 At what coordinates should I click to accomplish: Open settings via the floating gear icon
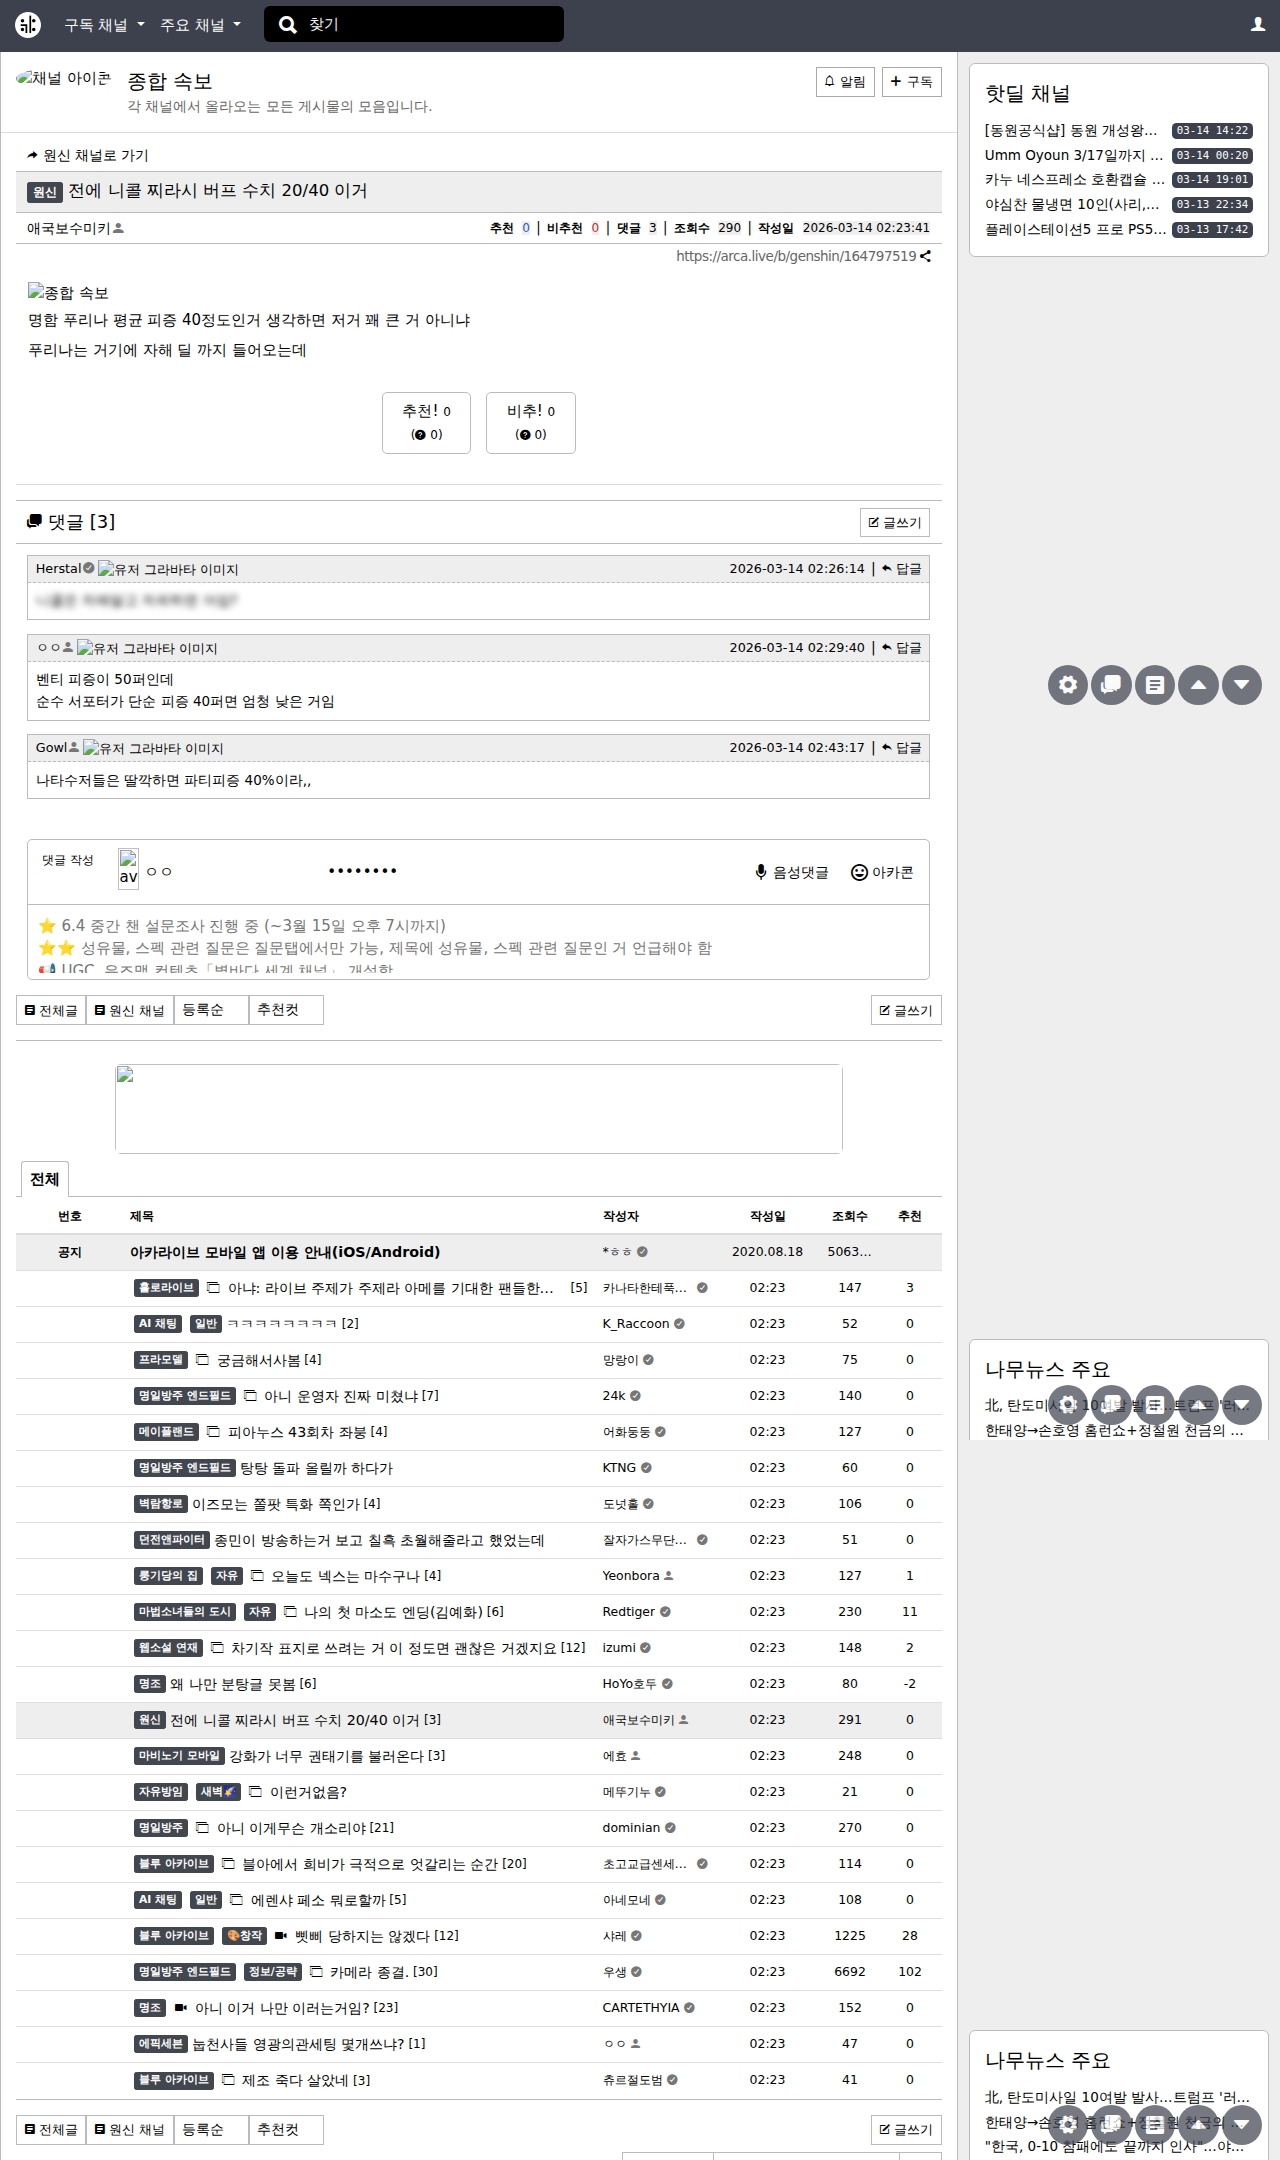(1068, 685)
